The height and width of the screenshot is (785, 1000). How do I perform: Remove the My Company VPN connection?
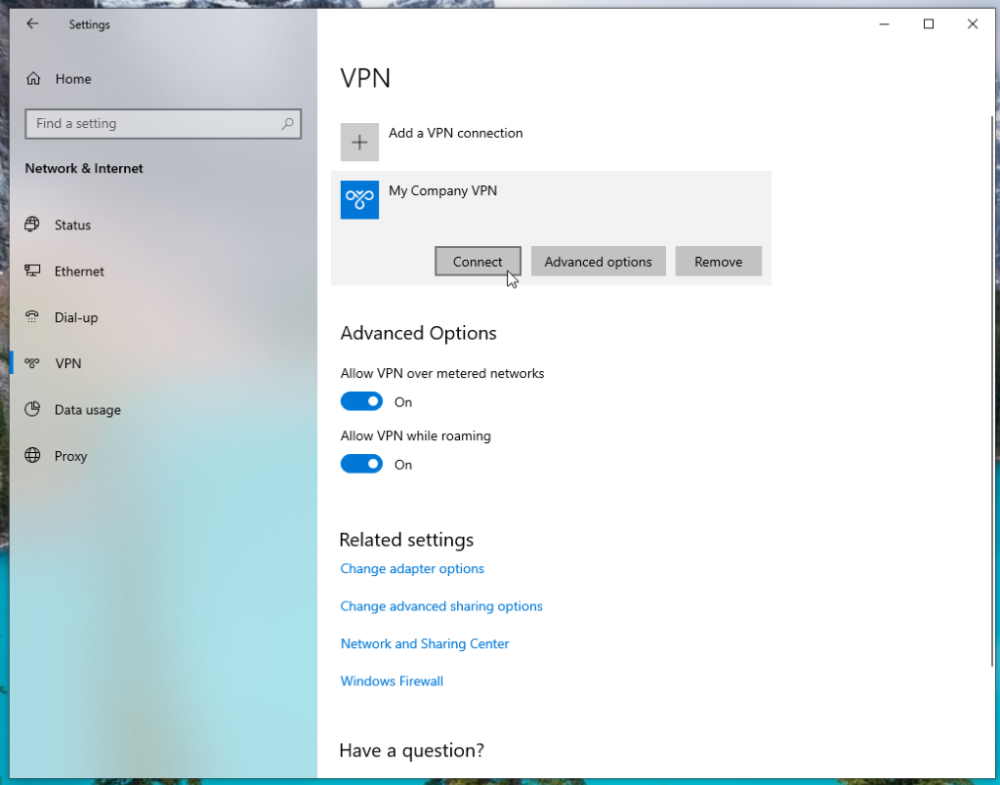(718, 261)
